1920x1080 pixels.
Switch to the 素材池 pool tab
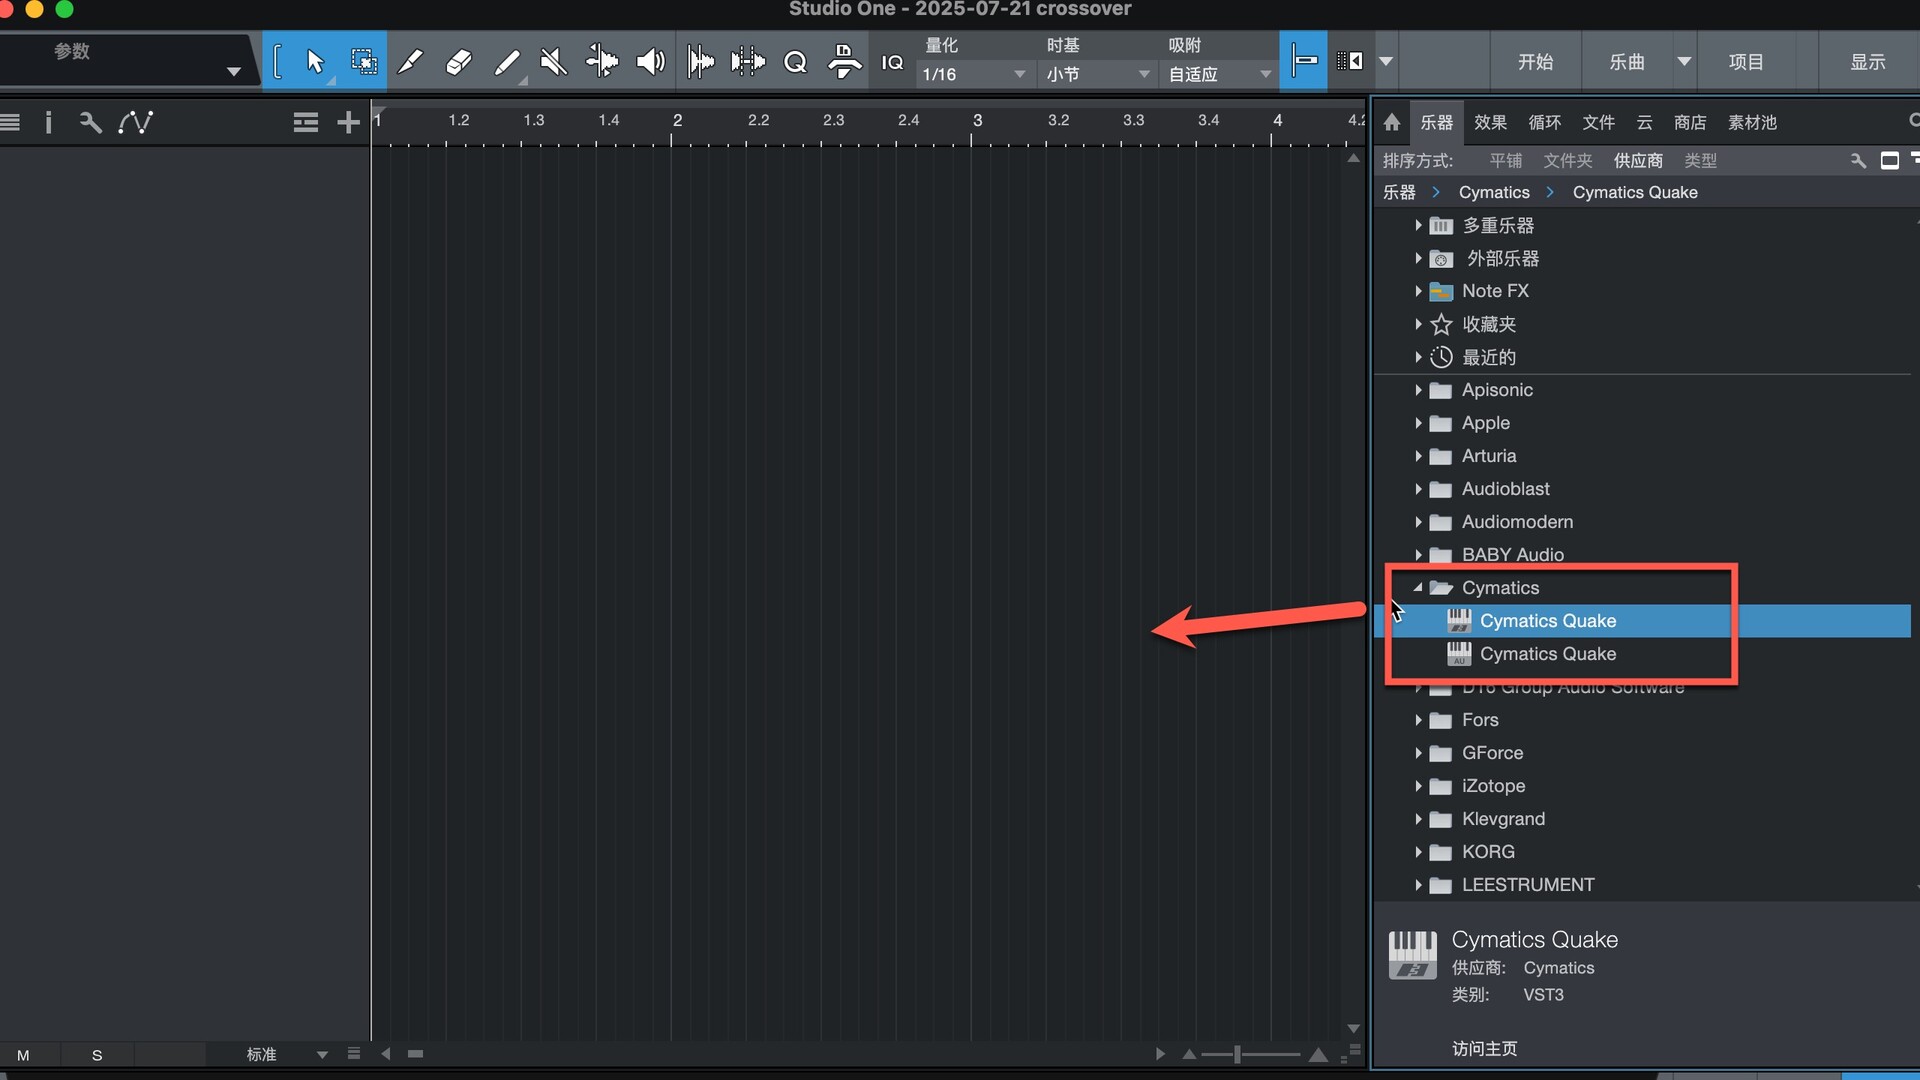1752,122
